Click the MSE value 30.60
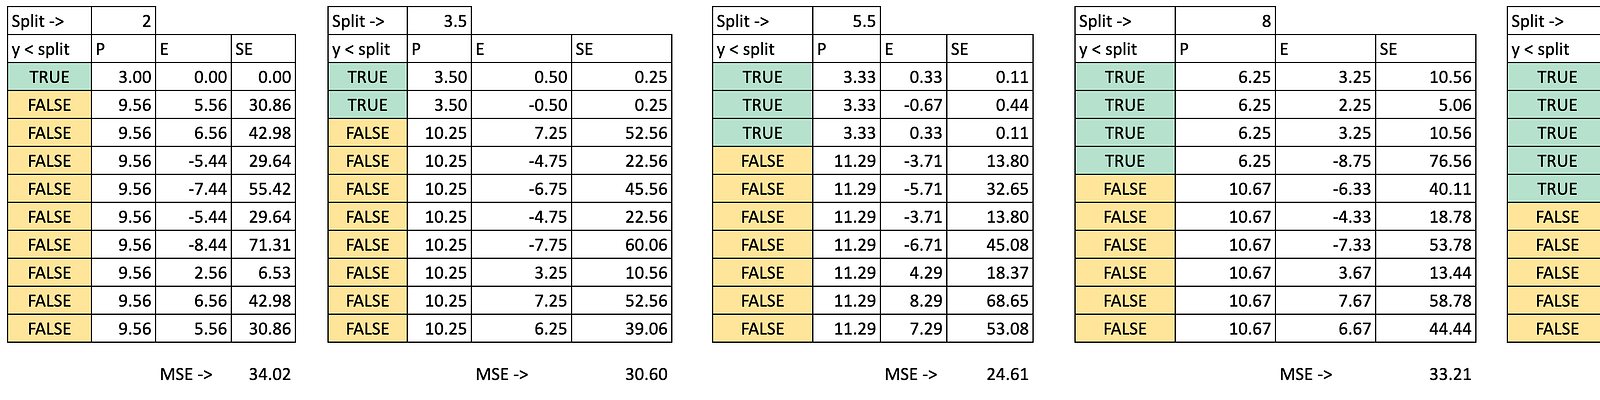Image resolution: width=1600 pixels, height=400 pixels. [646, 374]
